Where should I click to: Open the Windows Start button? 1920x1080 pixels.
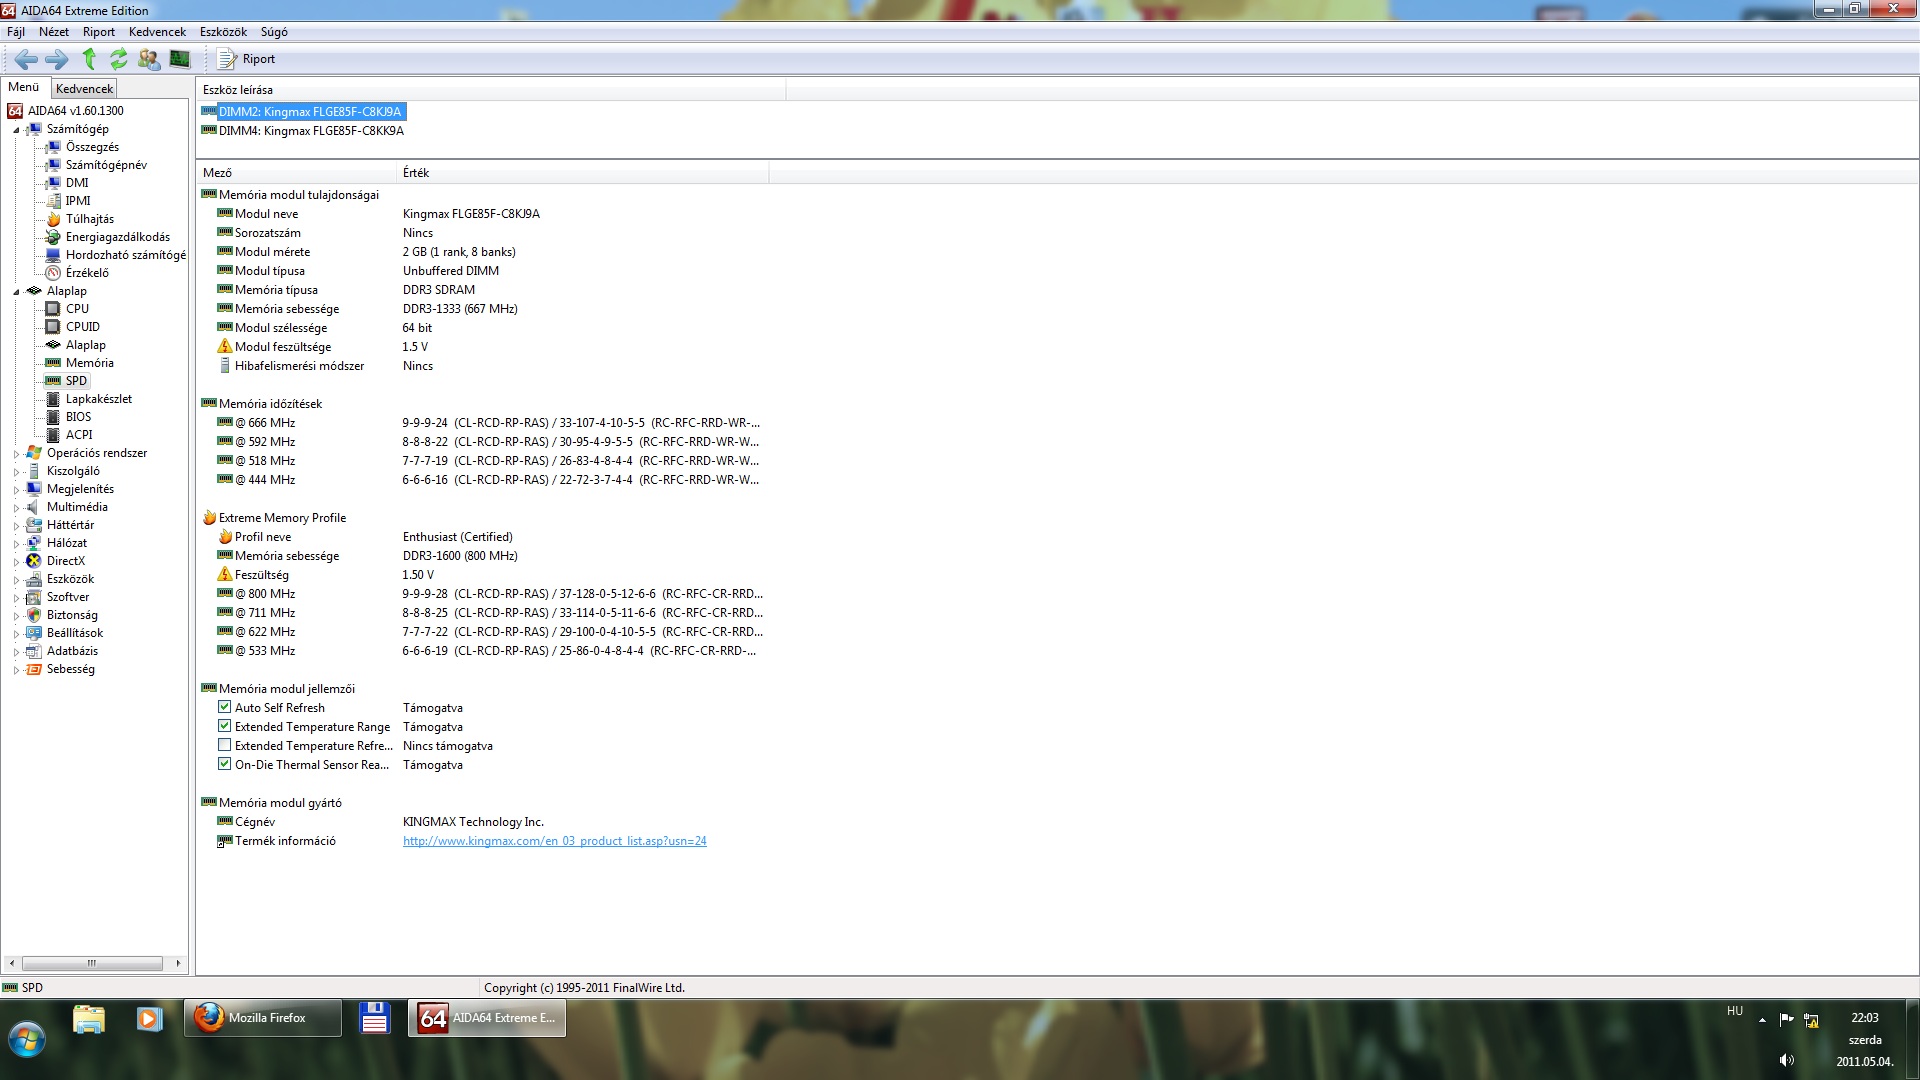click(x=27, y=1039)
